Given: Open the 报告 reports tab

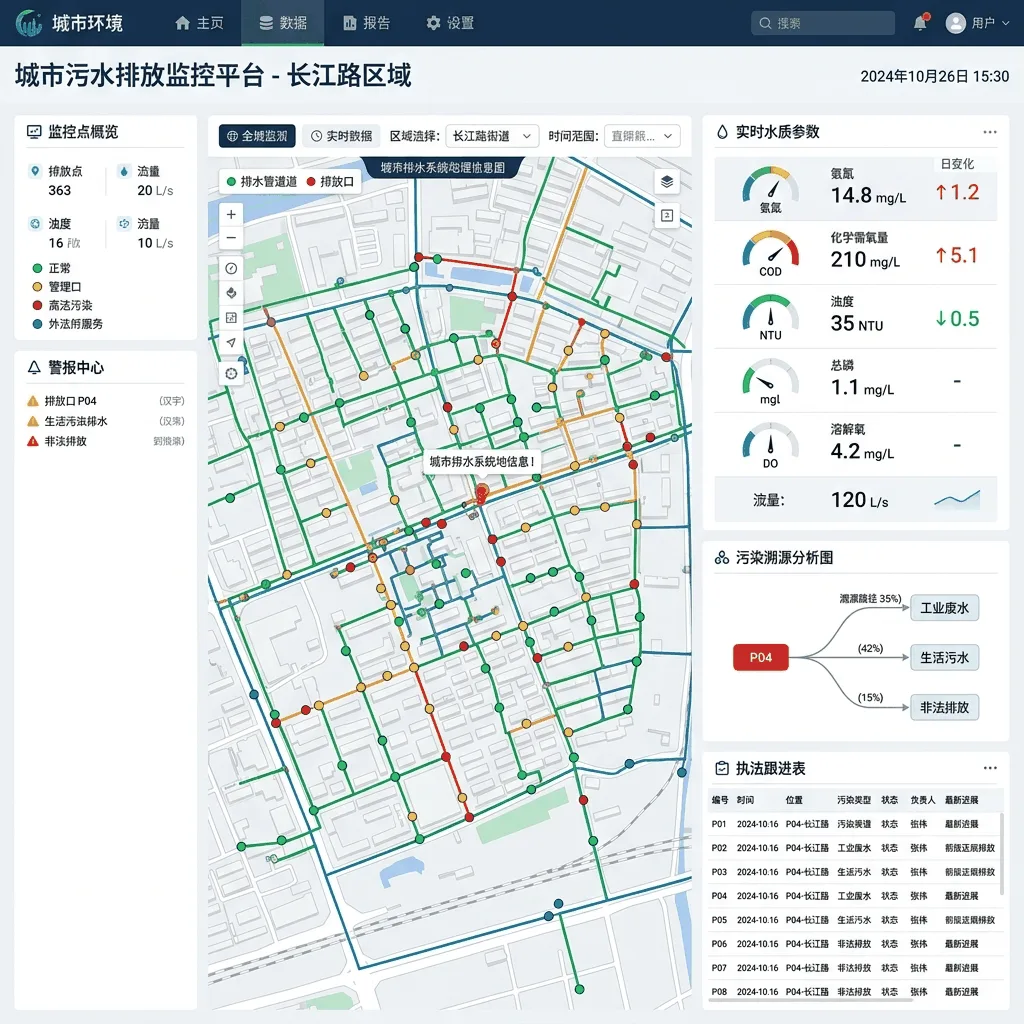Looking at the screenshot, I should click(x=366, y=23).
